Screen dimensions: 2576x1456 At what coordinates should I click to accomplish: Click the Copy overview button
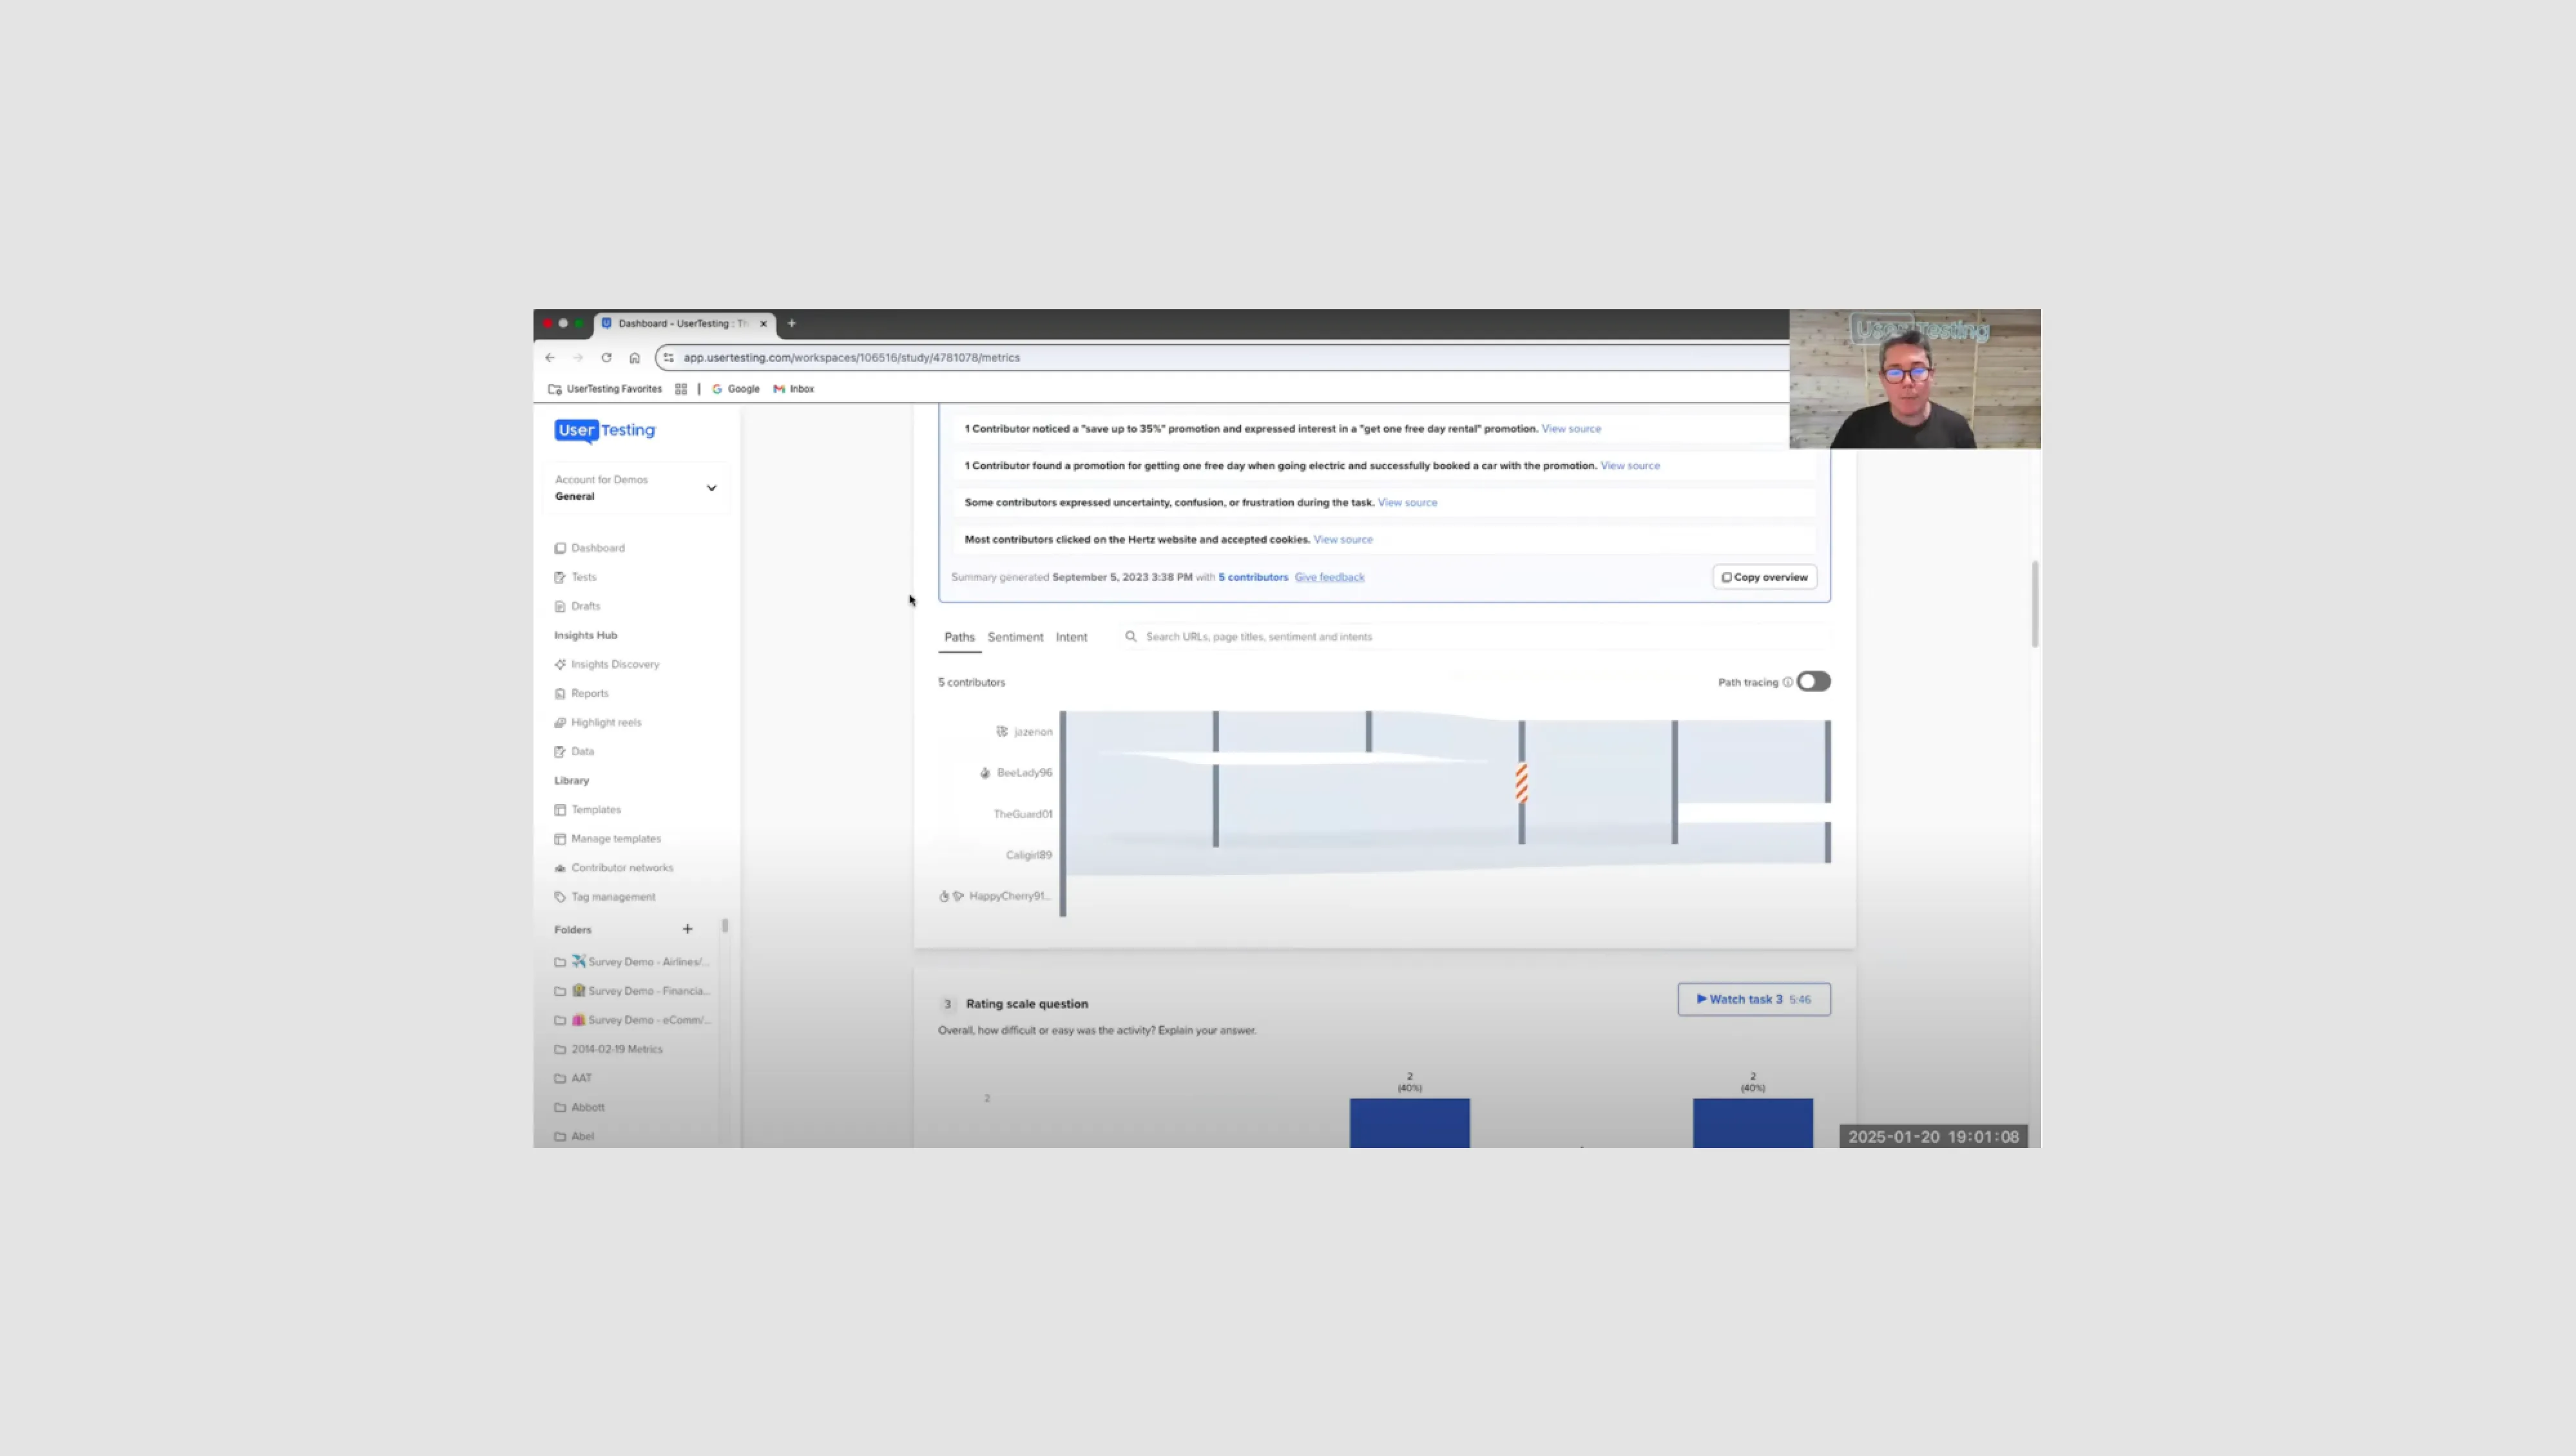(1763, 577)
